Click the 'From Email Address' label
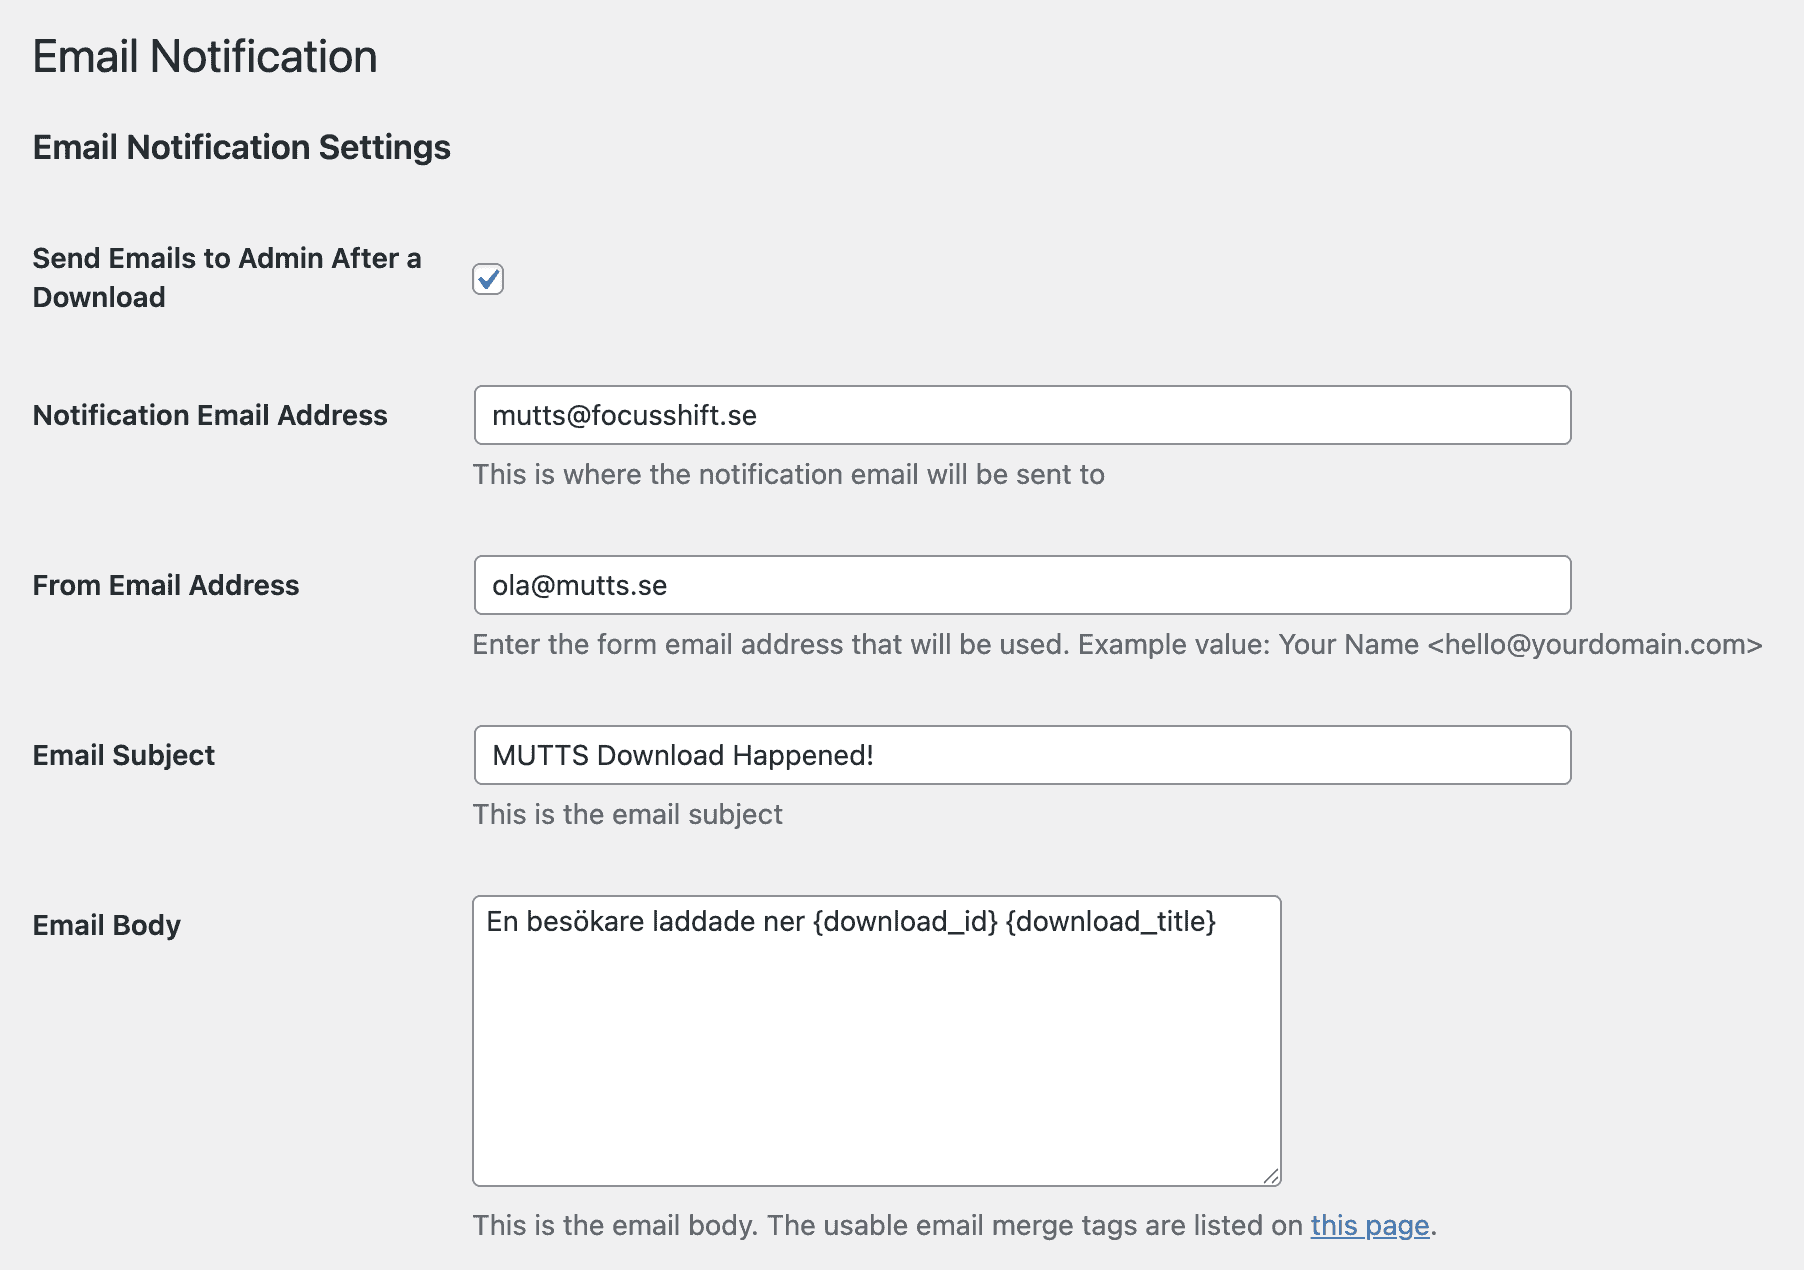The image size is (1804, 1270). 166,585
